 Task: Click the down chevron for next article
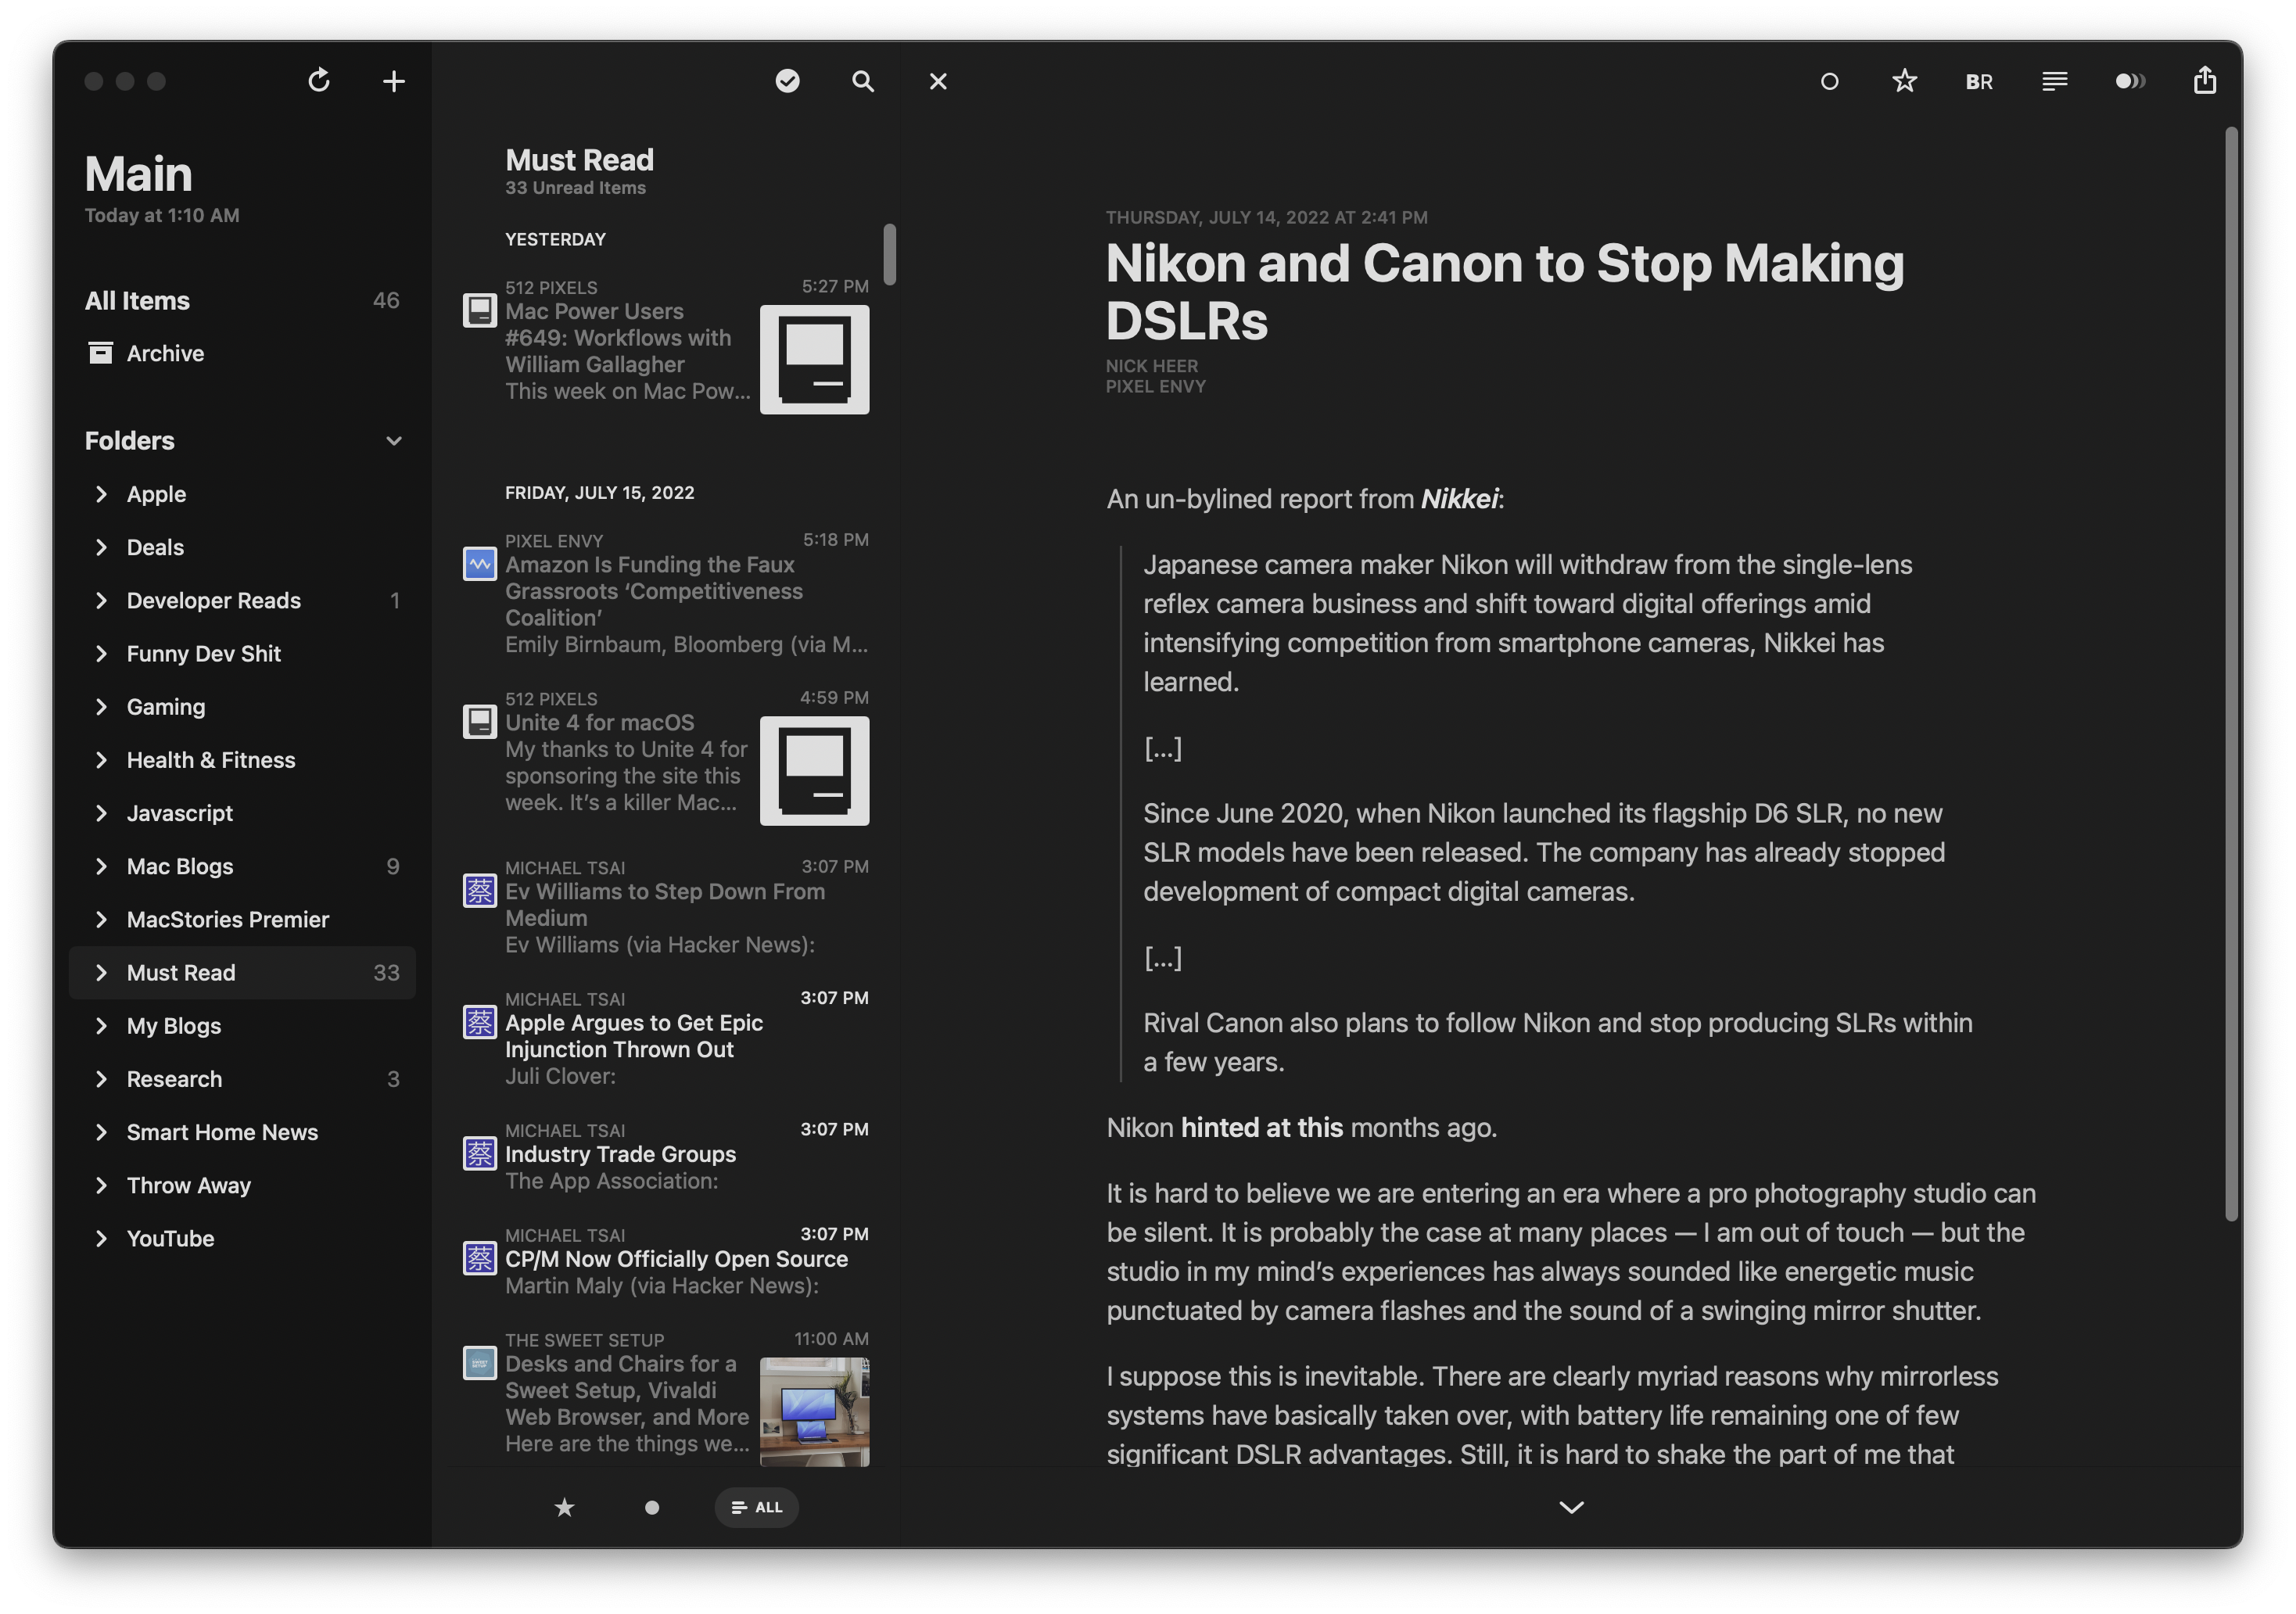[x=1571, y=1507]
